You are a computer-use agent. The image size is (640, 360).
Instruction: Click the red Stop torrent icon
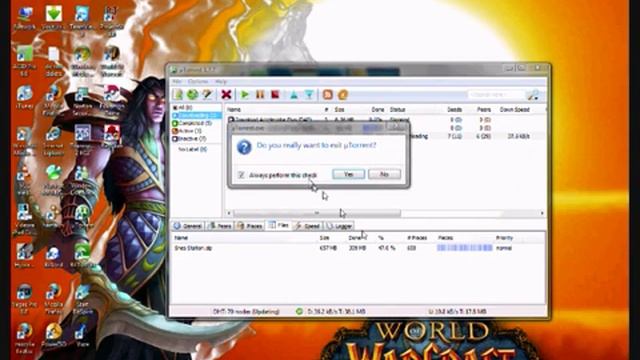coord(275,95)
